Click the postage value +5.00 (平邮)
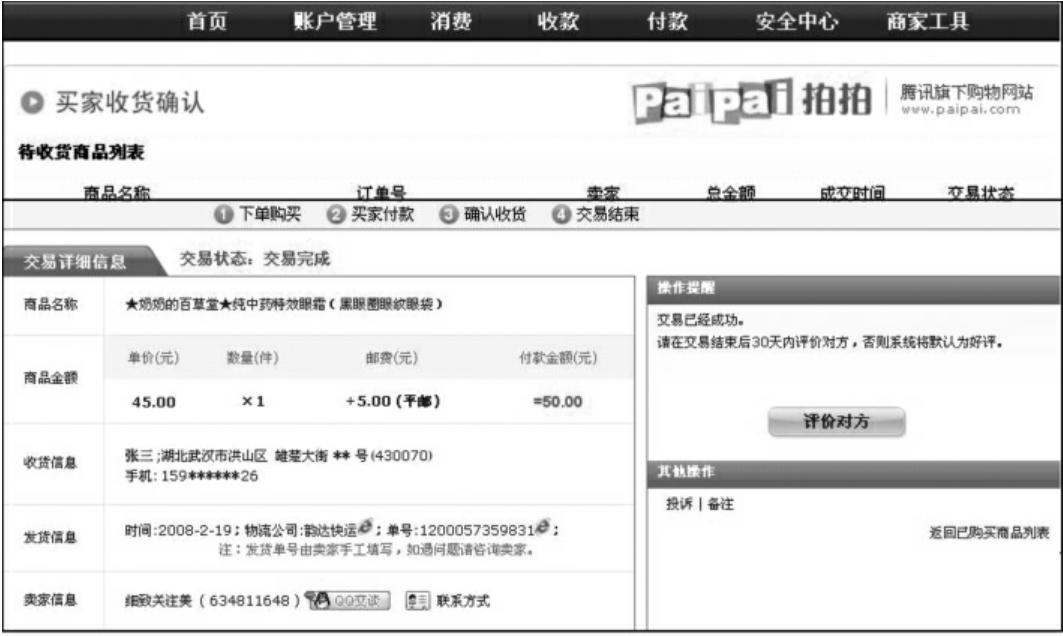Image resolution: width=1063 pixels, height=636 pixels. coord(393,401)
